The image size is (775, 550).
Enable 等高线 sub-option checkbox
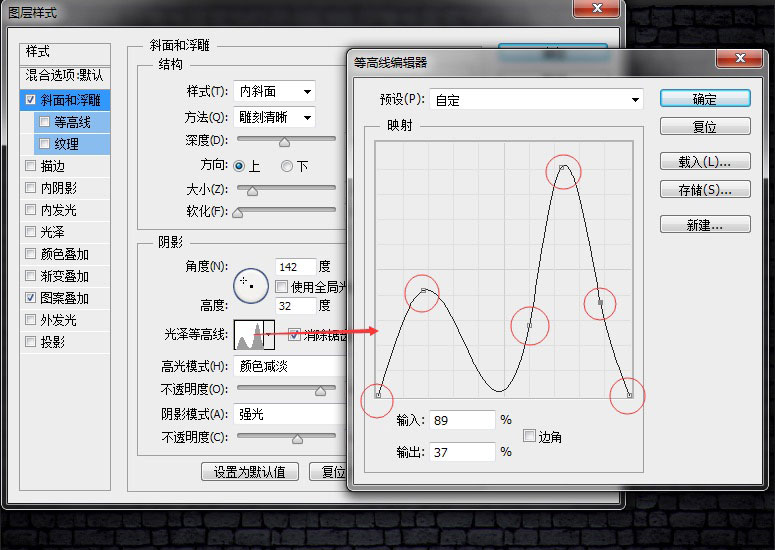click(x=44, y=122)
